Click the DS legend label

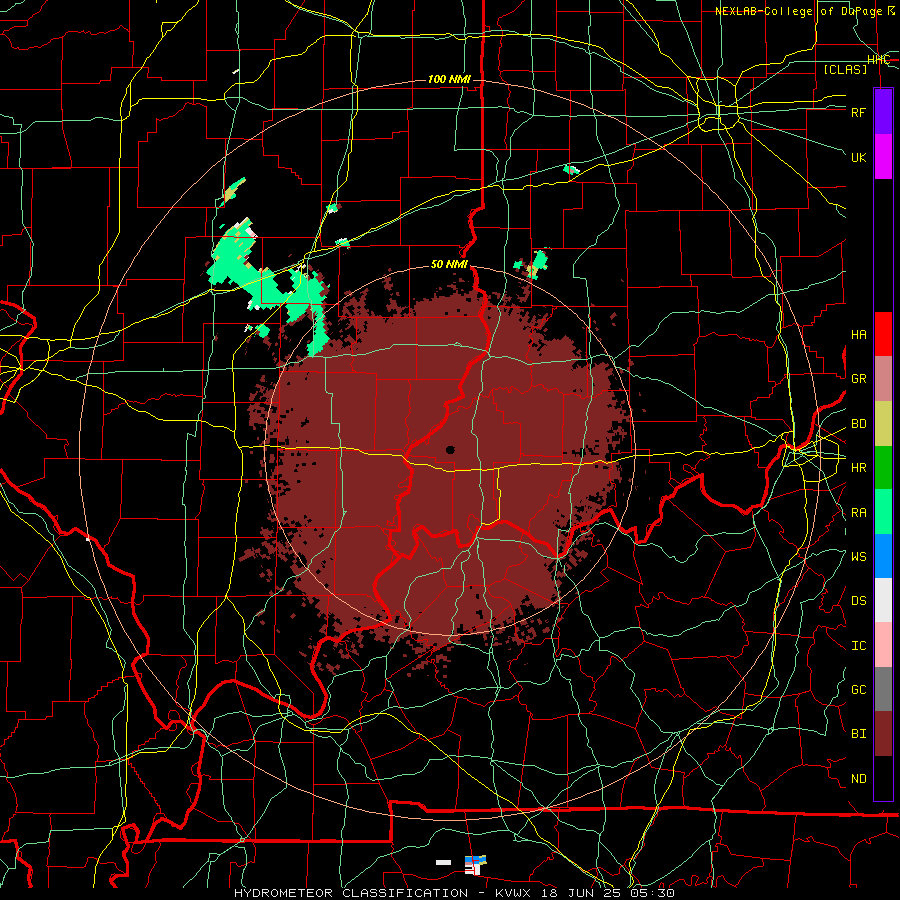click(x=859, y=601)
